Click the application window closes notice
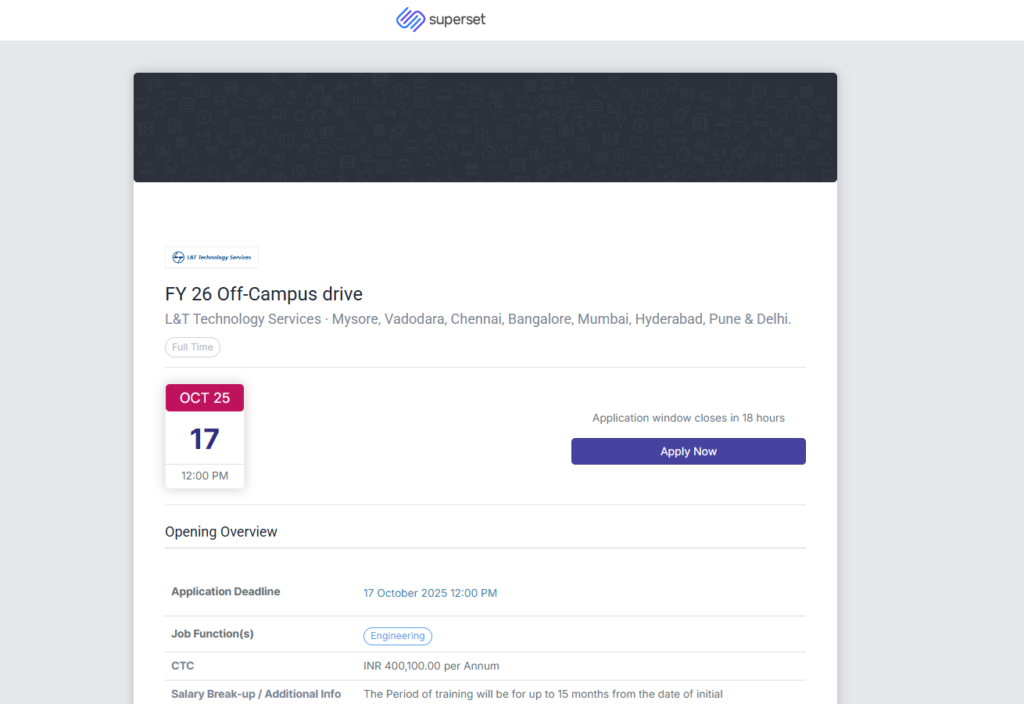The width and height of the screenshot is (1024, 704). pos(688,418)
